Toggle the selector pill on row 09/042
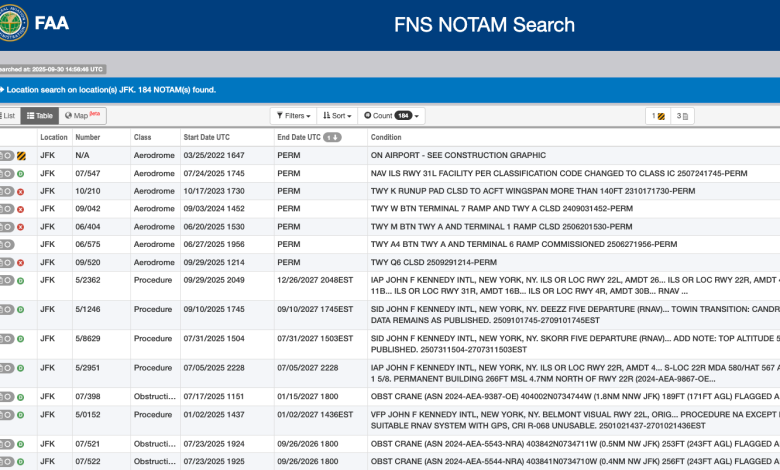780x470 pixels. pyautogui.click(x=7, y=209)
